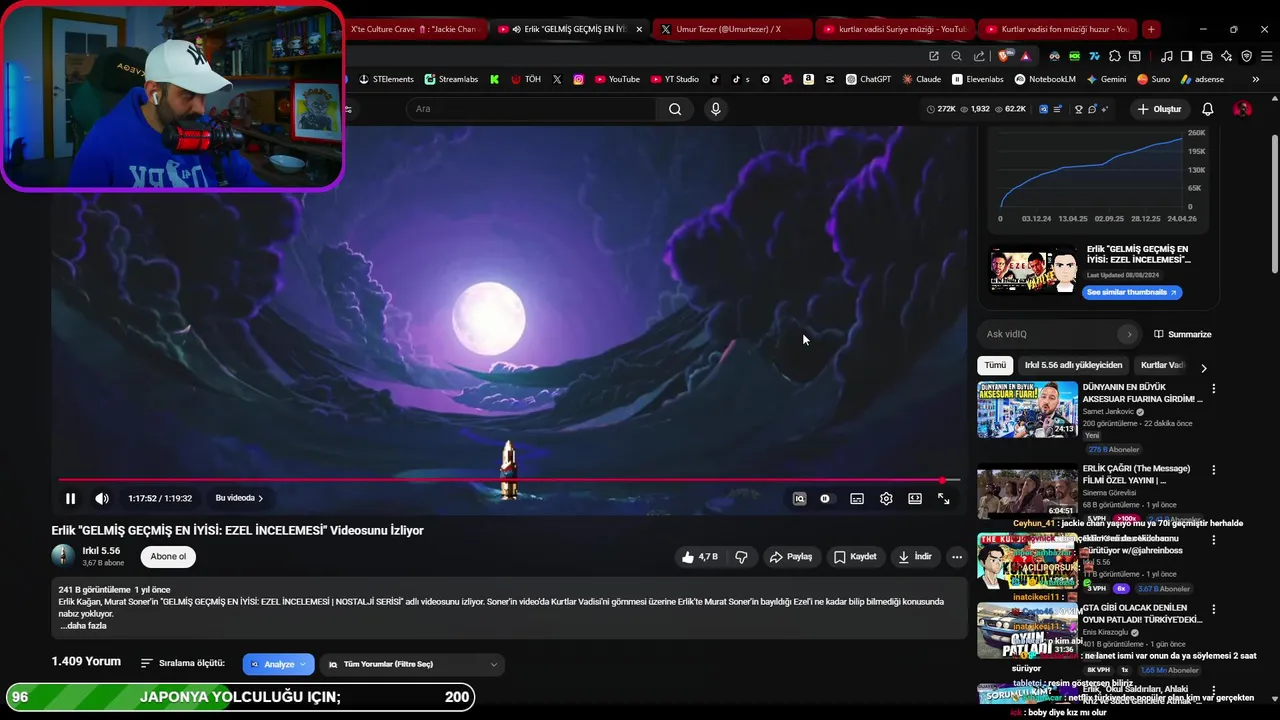Open the Irkıl 5.56 channel avatar

point(63,556)
